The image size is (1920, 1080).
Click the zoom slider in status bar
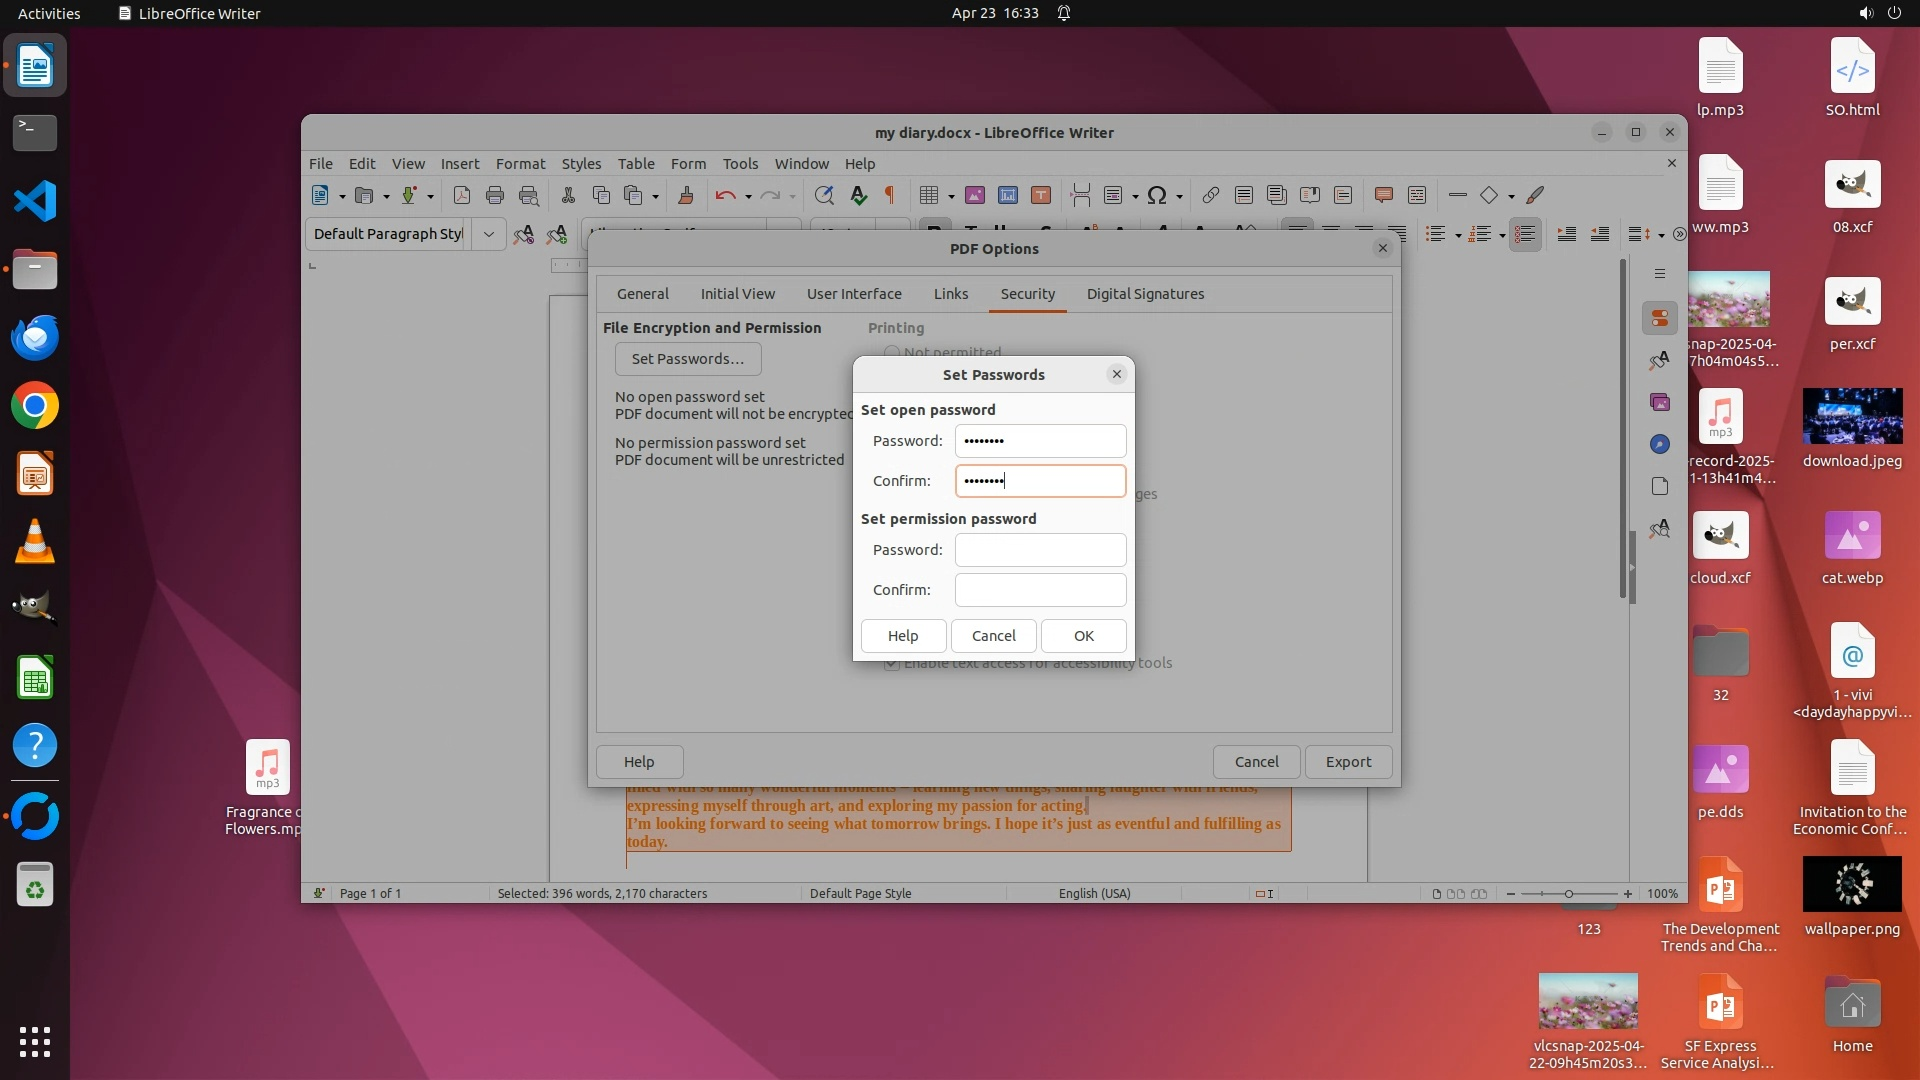[1568, 894]
